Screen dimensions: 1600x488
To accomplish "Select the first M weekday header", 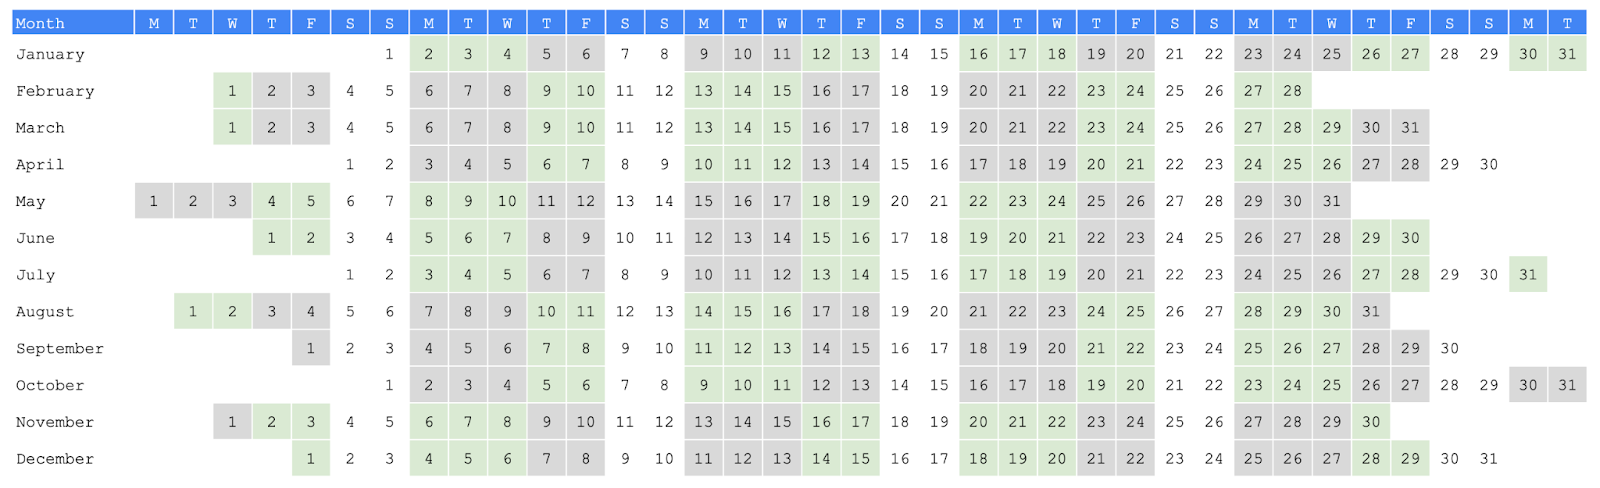I will pos(153,22).
